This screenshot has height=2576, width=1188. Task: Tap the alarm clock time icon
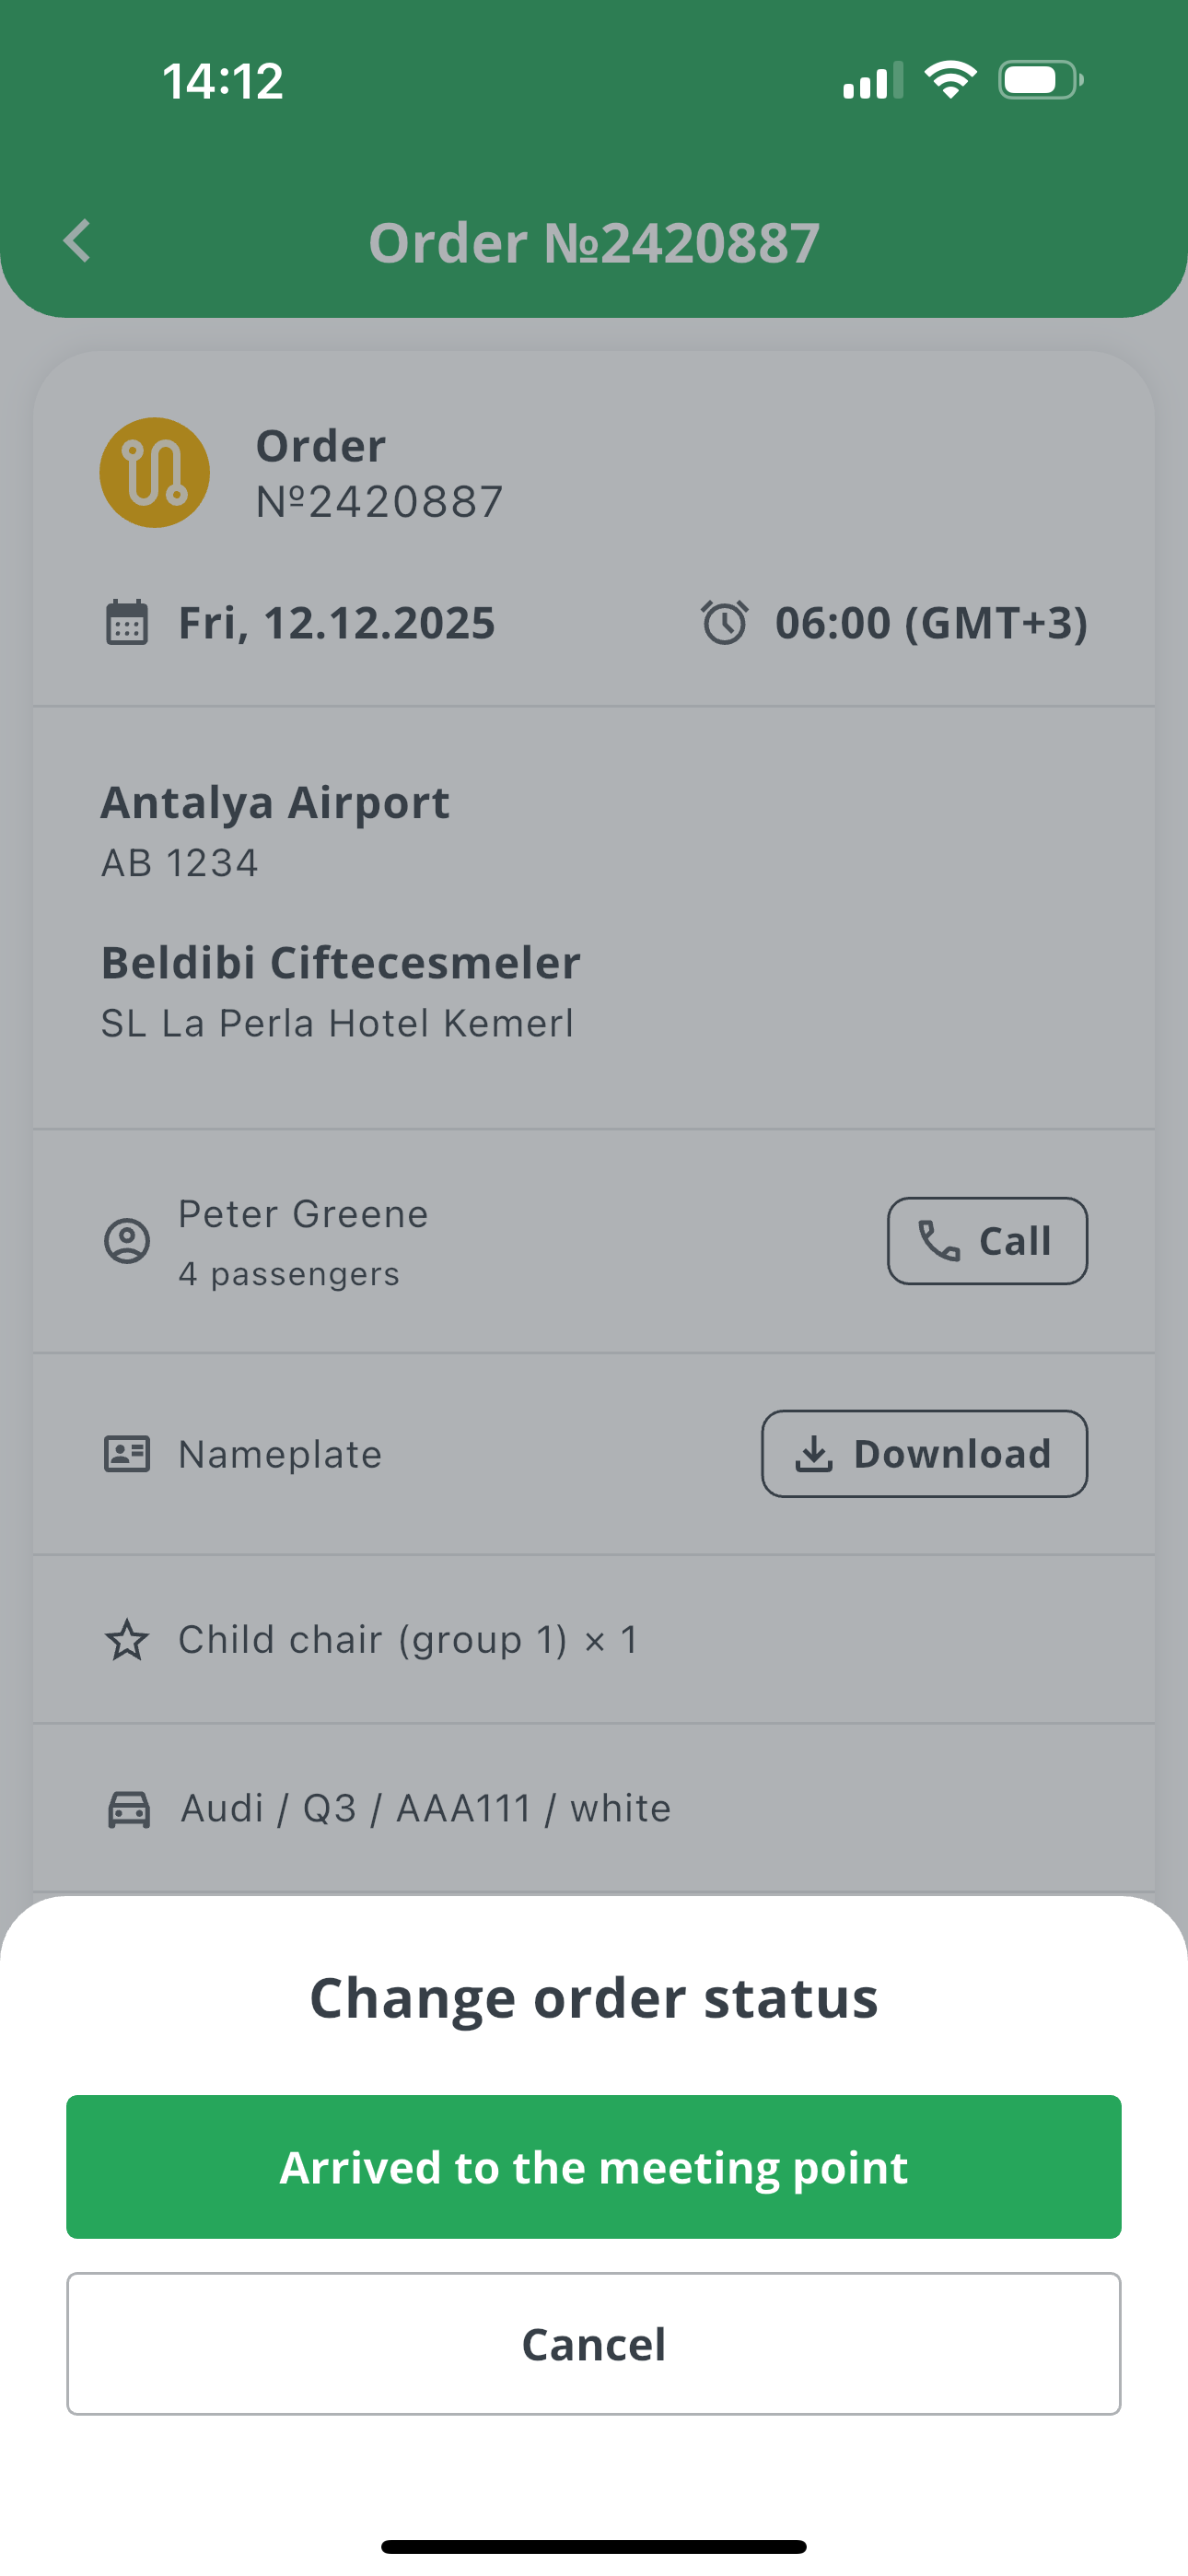click(724, 623)
